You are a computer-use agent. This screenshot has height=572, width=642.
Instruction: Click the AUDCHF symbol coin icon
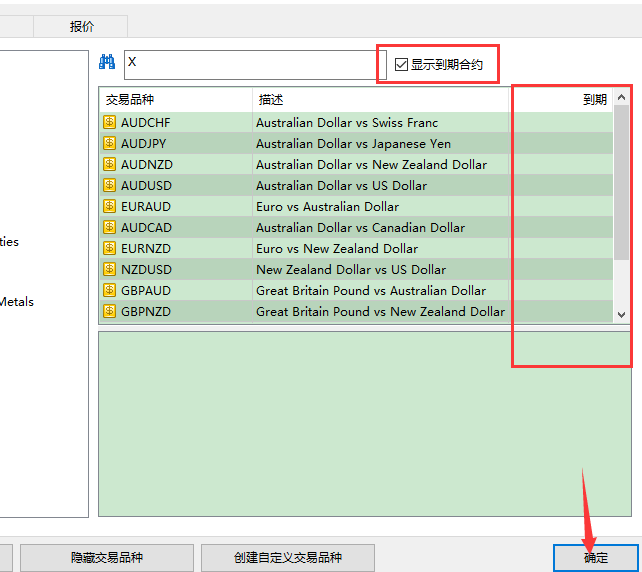point(109,123)
